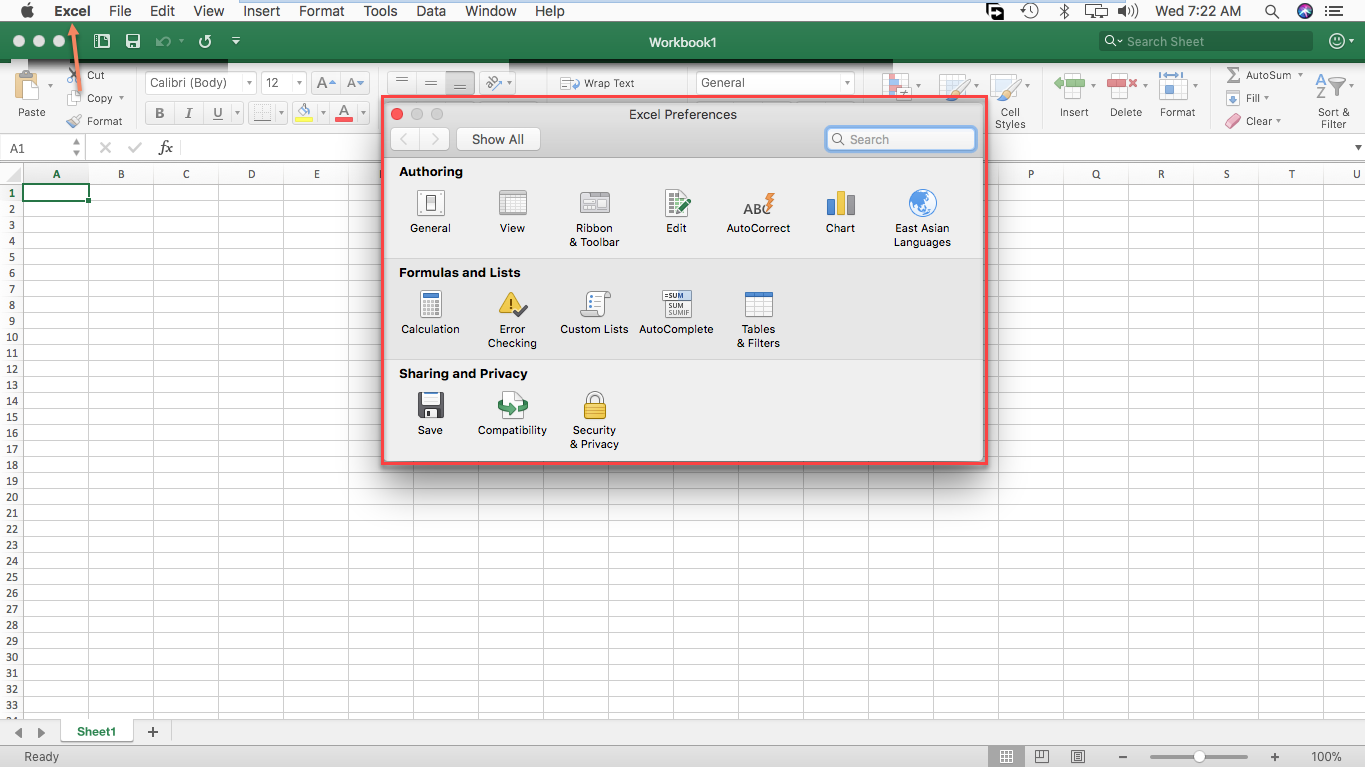The height and width of the screenshot is (767, 1365).
Task: Open the Data menu
Action: pos(431,11)
